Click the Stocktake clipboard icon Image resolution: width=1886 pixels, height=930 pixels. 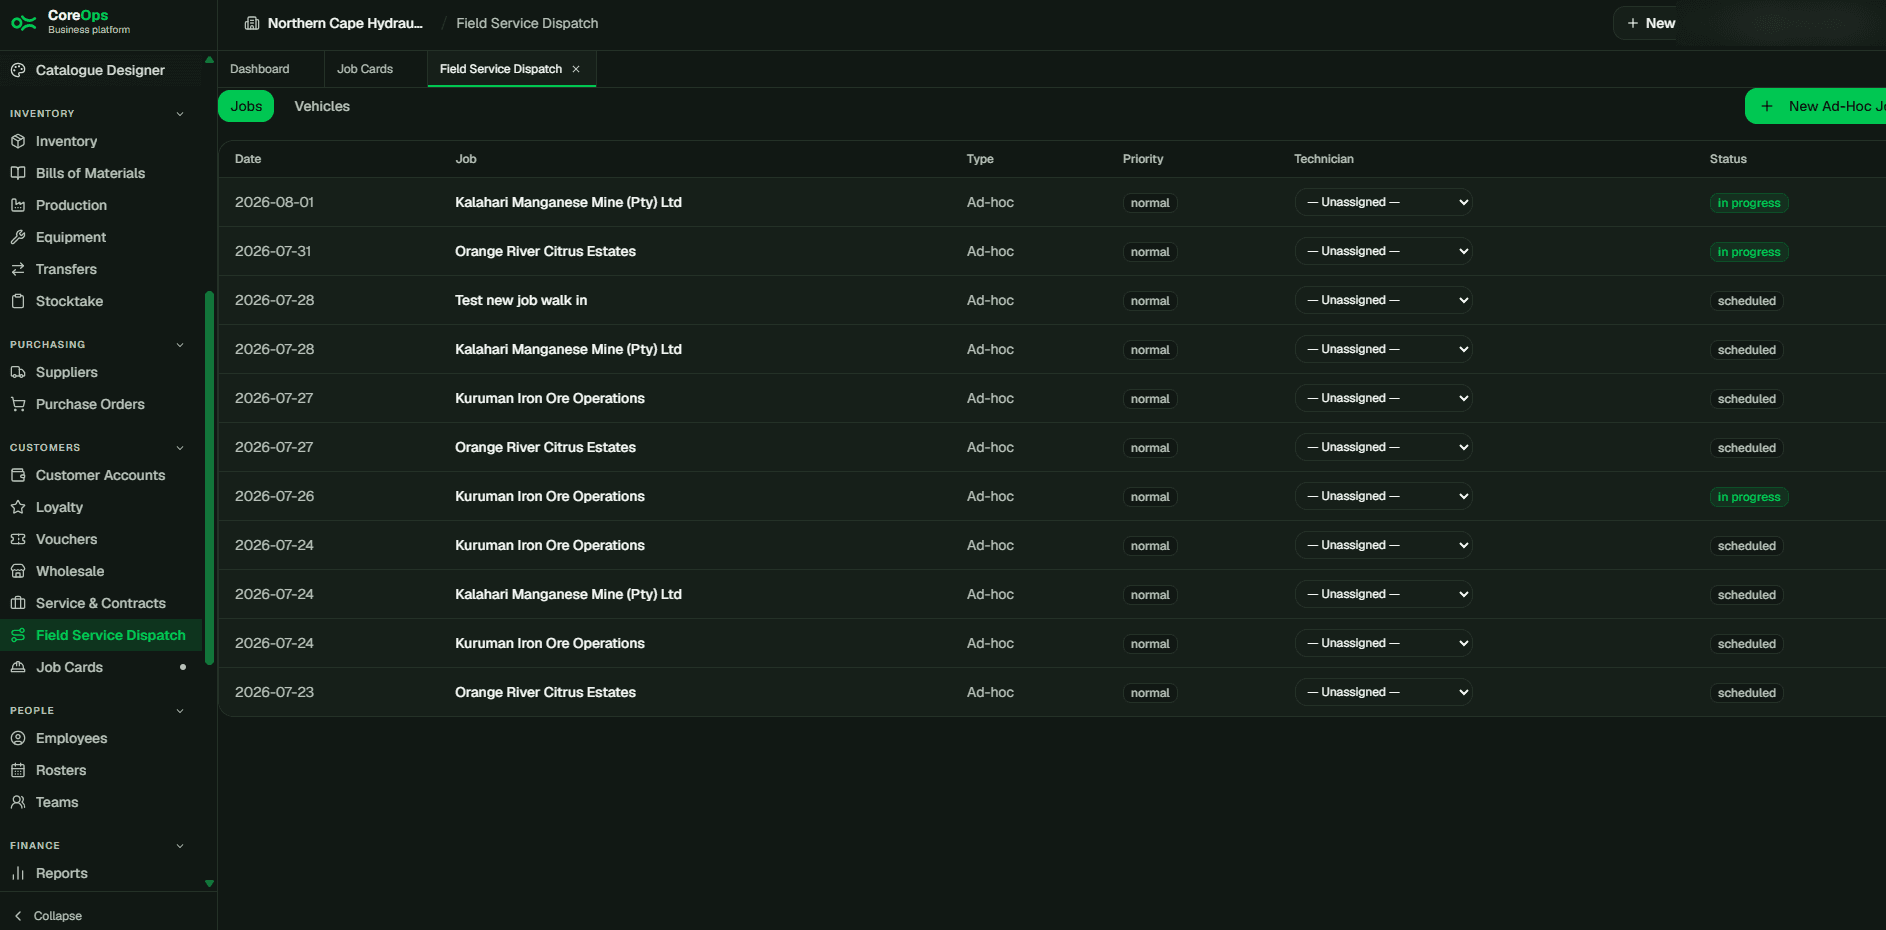click(x=18, y=301)
